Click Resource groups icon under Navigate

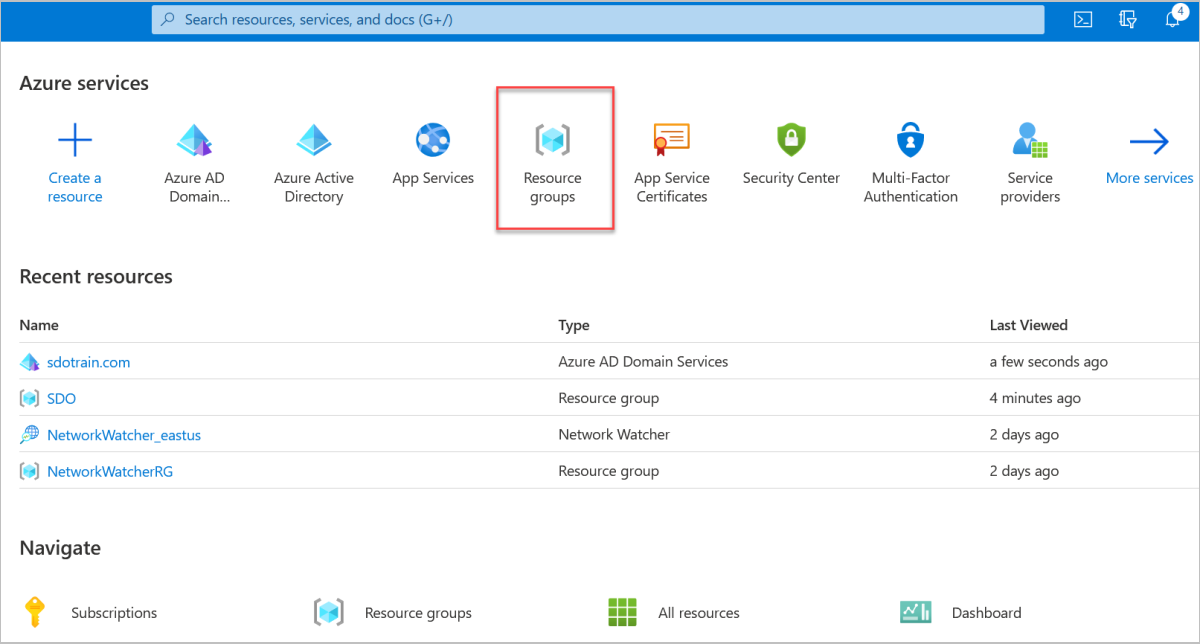point(329,612)
